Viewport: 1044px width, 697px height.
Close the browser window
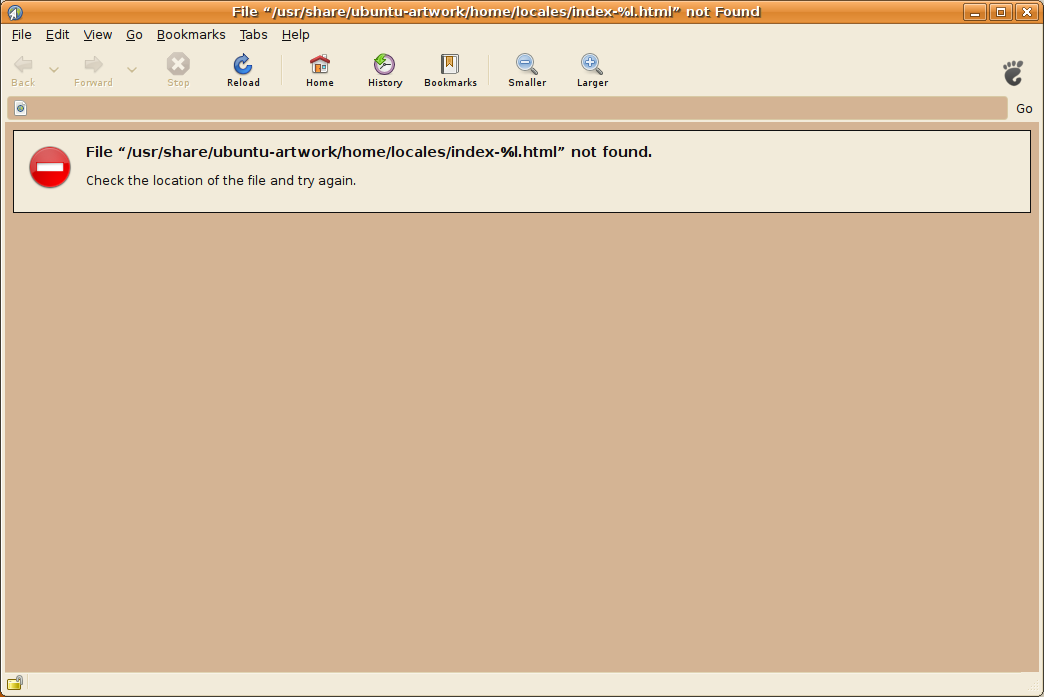1027,12
